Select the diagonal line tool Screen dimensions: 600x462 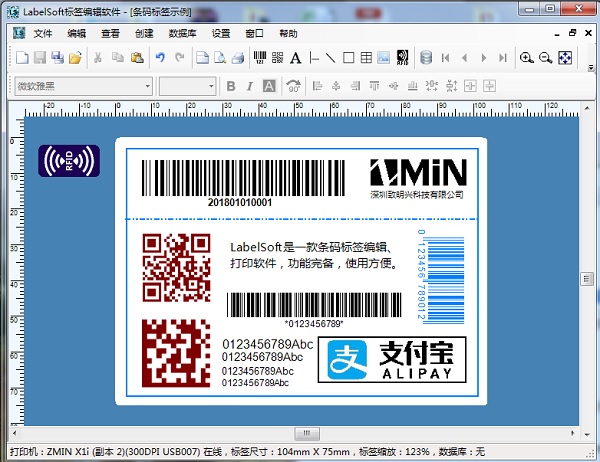pyautogui.click(x=330, y=58)
